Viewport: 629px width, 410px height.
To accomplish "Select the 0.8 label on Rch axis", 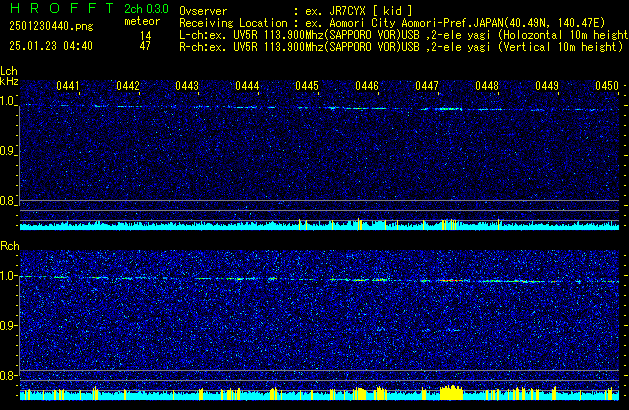I will tap(8, 375).
